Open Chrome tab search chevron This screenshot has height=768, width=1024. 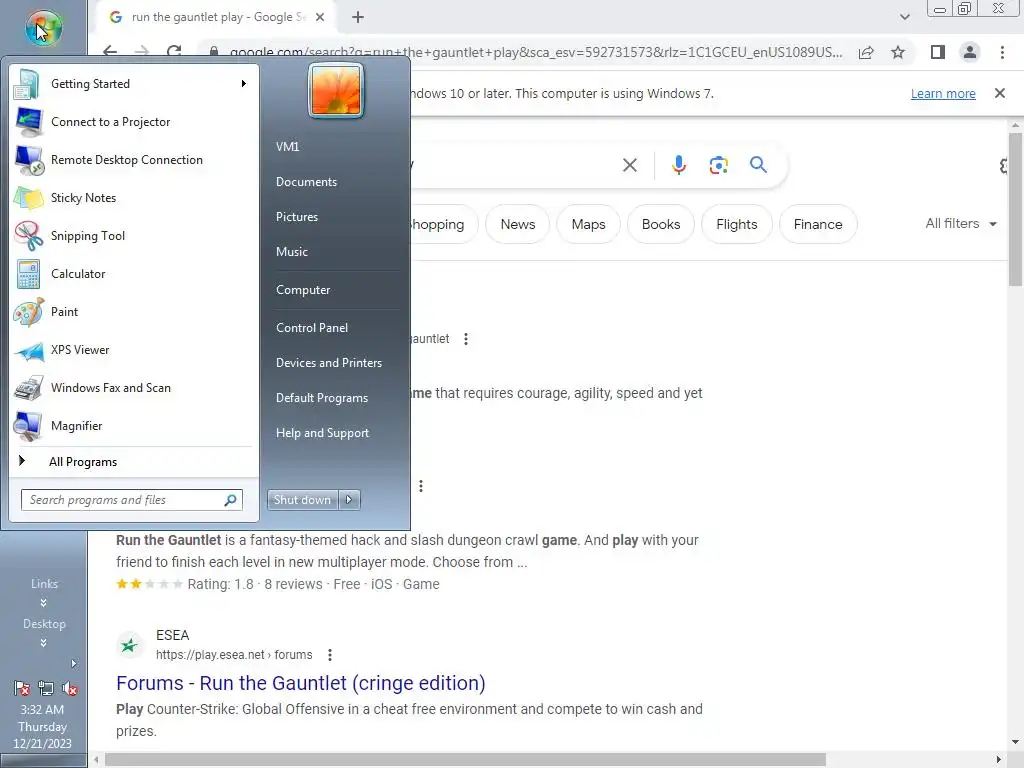904,17
